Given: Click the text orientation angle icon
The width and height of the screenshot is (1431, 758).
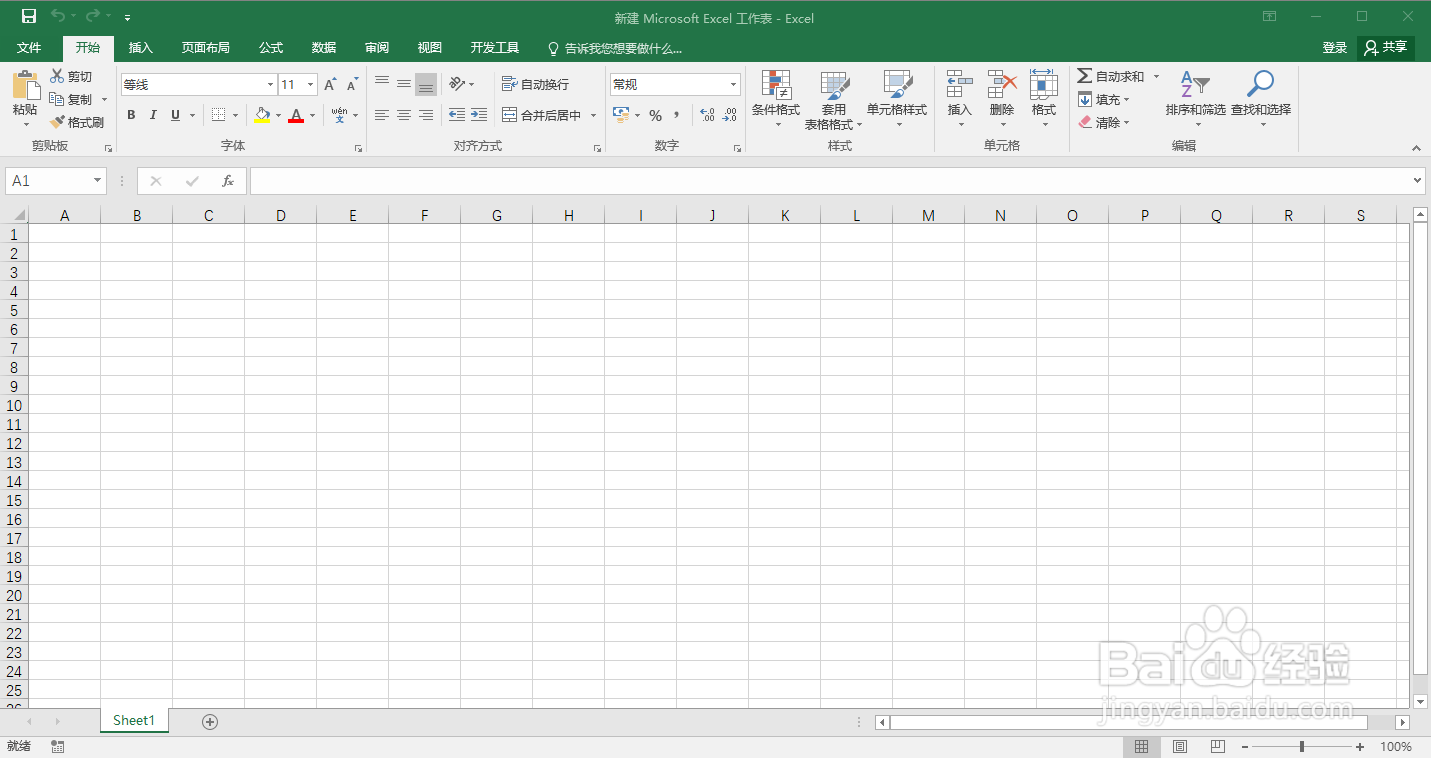Looking at the screenshot, I should pyautogui.click(x=457, y=84).
